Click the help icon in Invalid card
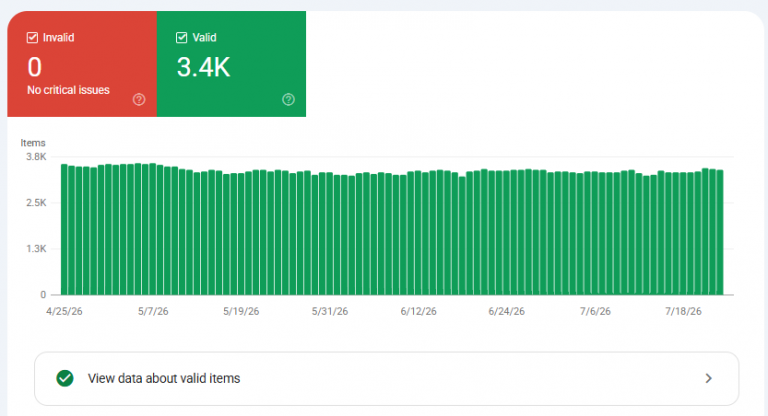 pyautogui.click(x=139, y=99)
